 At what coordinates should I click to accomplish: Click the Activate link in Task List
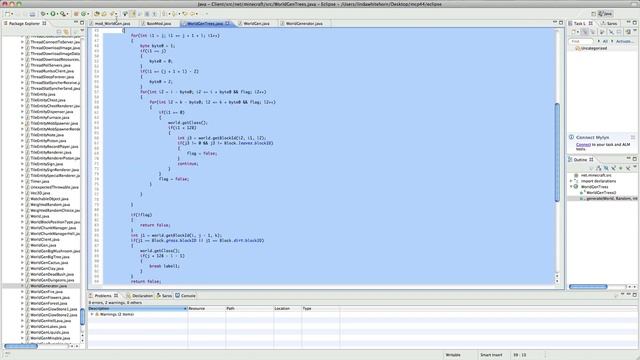[624, 41]
